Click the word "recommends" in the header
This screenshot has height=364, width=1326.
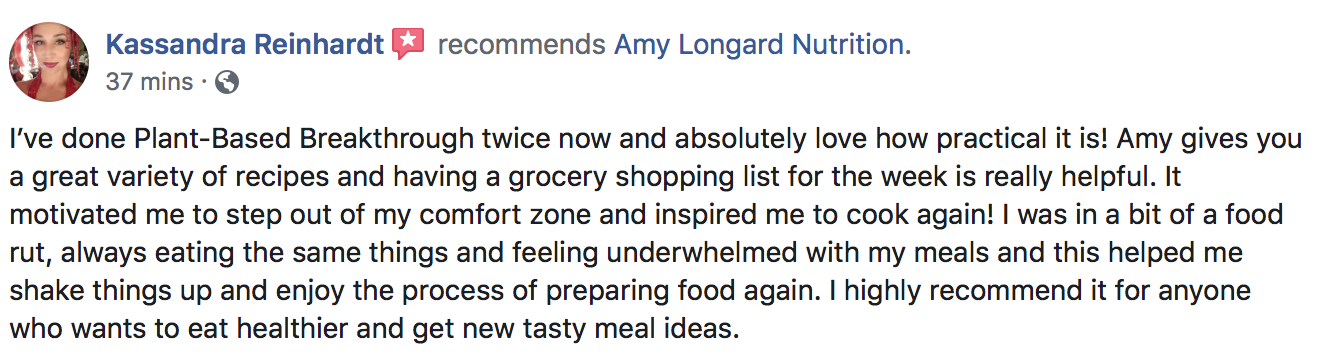(x=521, y=45)
